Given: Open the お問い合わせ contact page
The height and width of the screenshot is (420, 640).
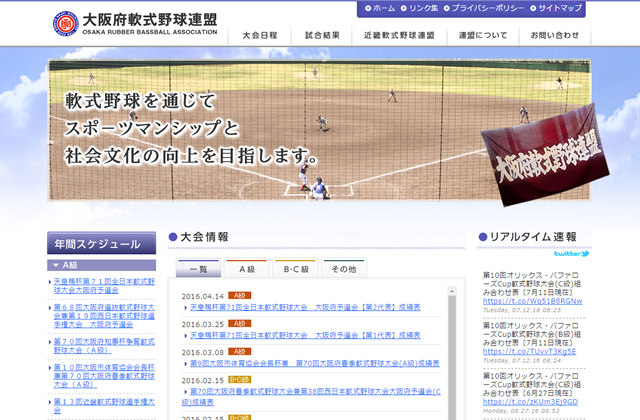Looking at the screenshot, I should pos(555,35).
